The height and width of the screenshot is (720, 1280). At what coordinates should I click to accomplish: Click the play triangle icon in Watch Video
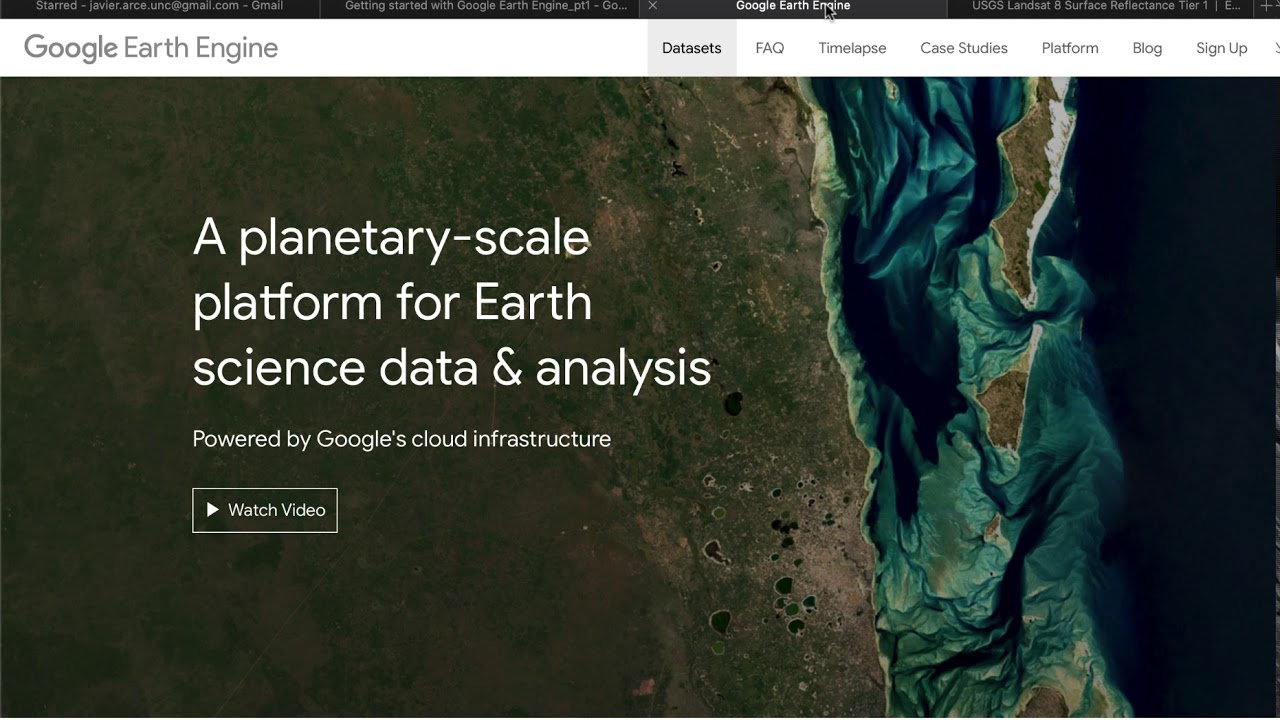212,510
